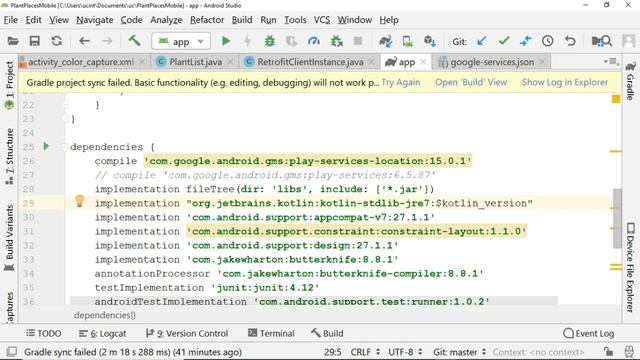Image resolution: width=640 pixels, height=360 pixels.
Task: Run app with coverage icon
Action: [x=291, y=41]
